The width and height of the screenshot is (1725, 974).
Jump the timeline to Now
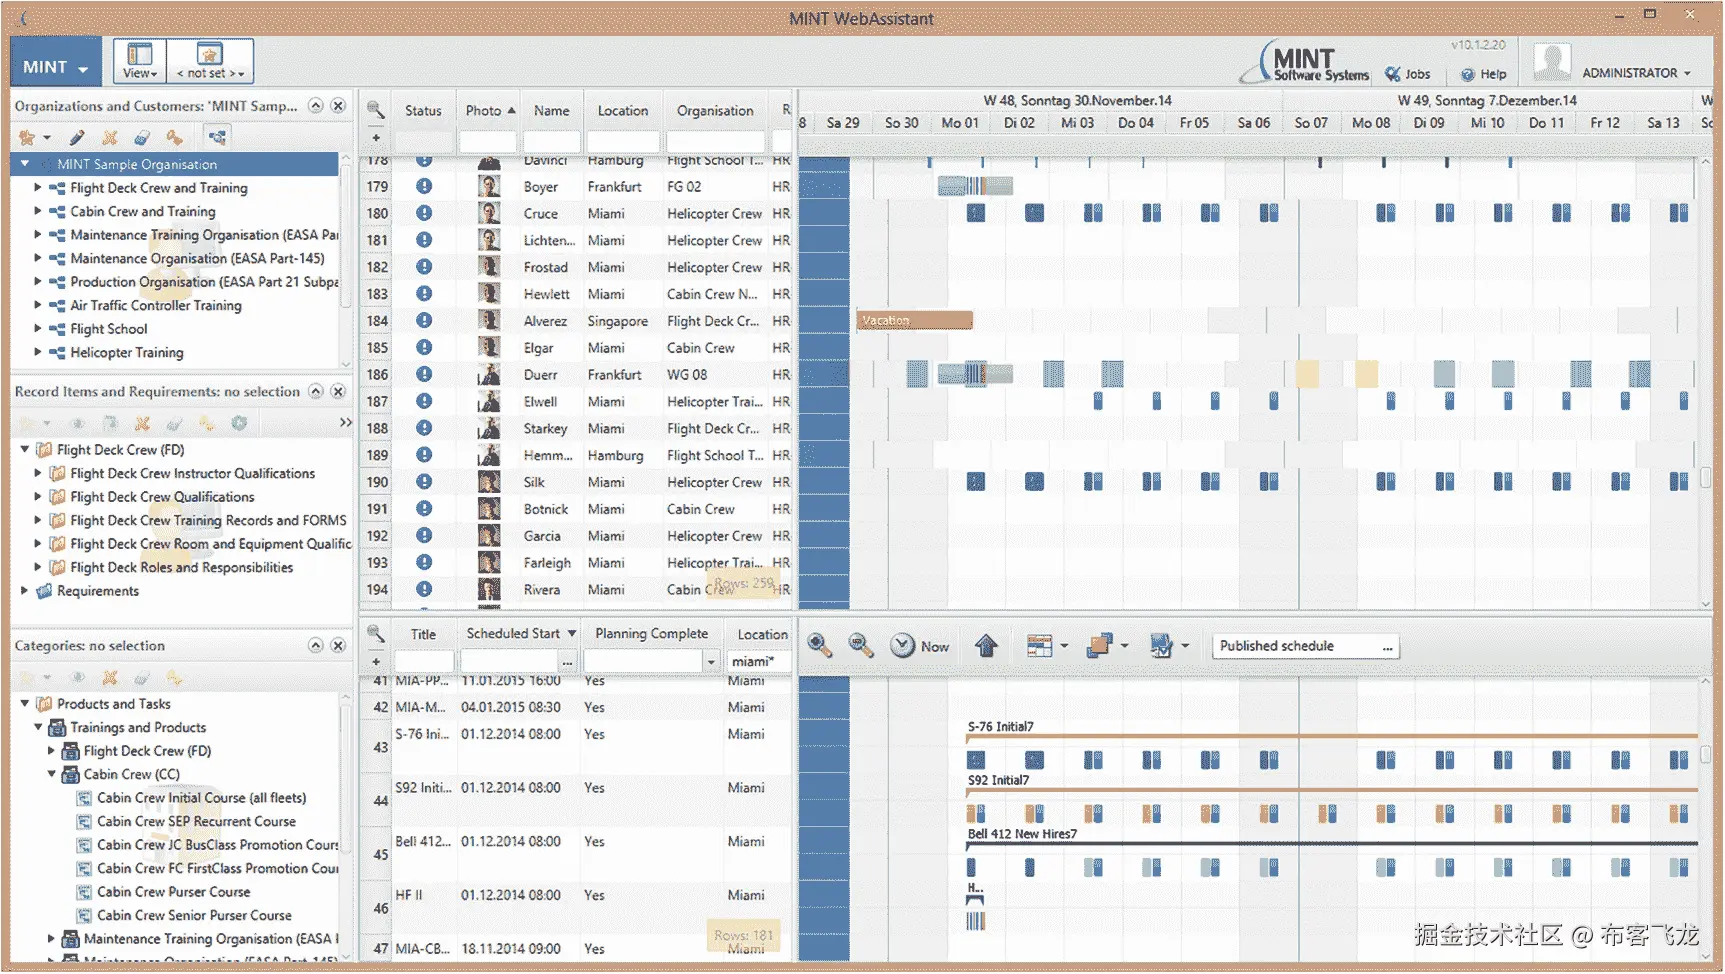click(x=919, y=646)
